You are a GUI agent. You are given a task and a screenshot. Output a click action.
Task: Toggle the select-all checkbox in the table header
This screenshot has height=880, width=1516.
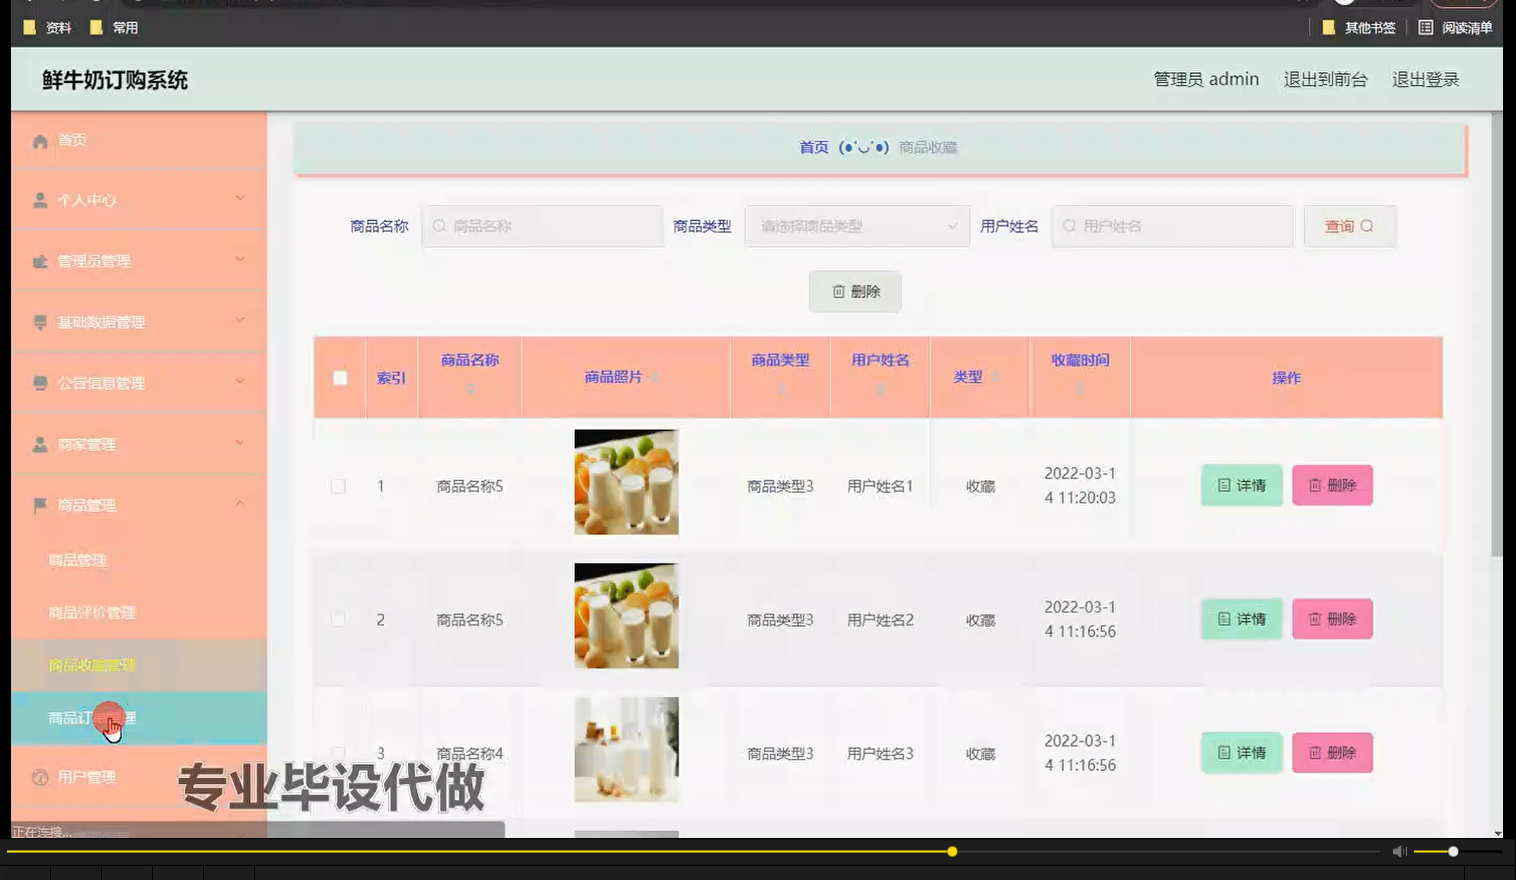coord(340,377)
